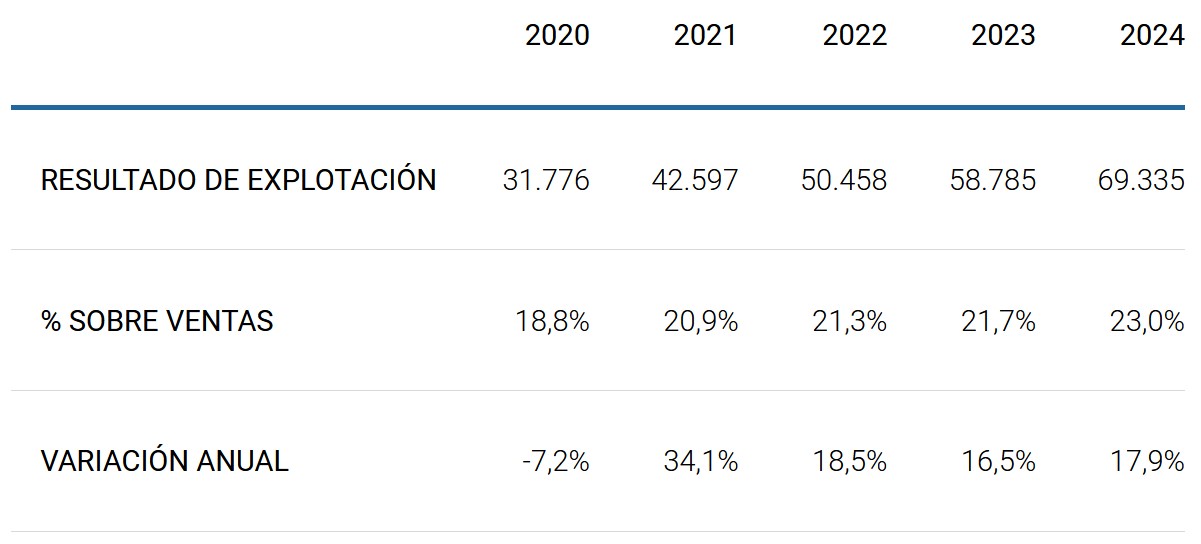Click the 31.776 value cell

tap(546, 180)
